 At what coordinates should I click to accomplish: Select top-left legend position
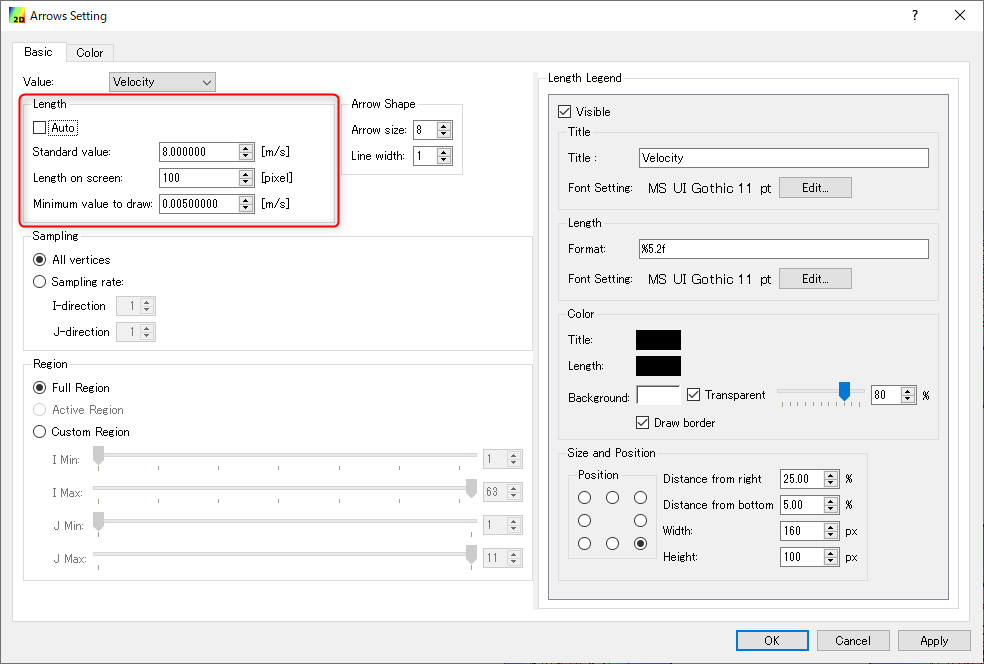tap(584, 498)
